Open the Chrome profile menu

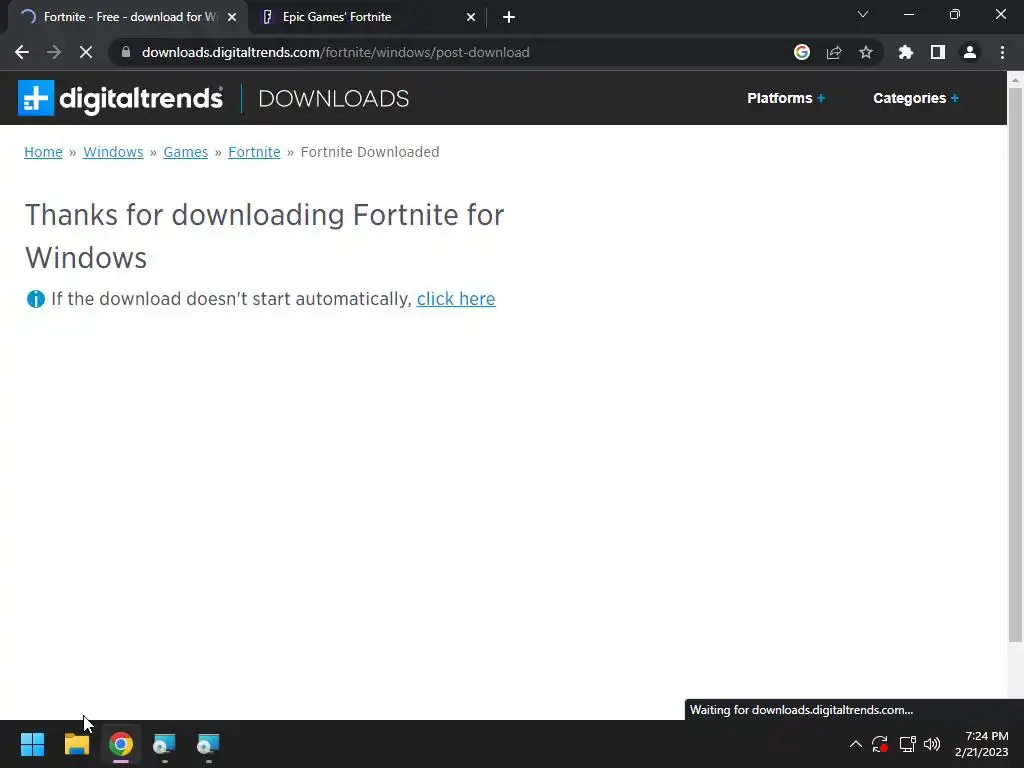click(970, 52)
